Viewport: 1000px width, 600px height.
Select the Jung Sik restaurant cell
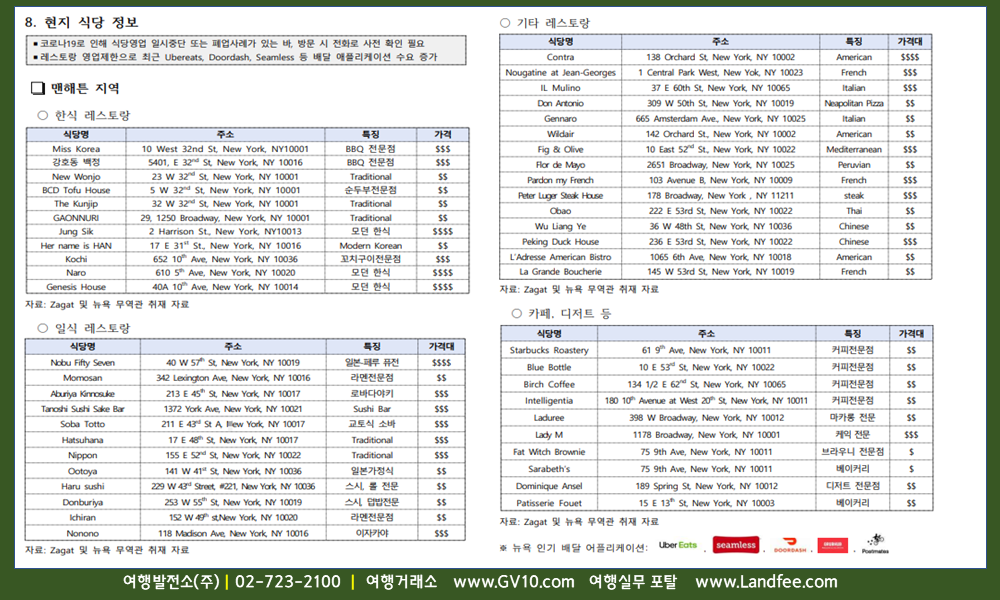tap(76, 231)
